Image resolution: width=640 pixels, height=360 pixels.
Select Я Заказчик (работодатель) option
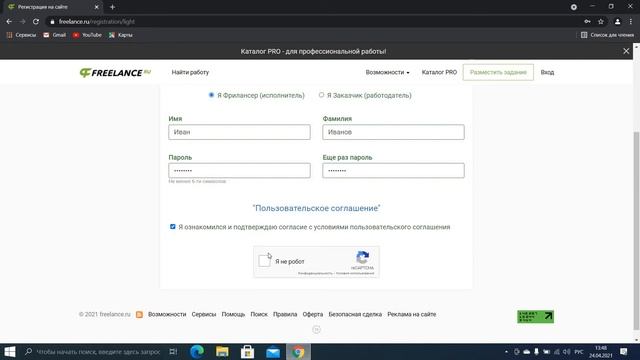321,95
